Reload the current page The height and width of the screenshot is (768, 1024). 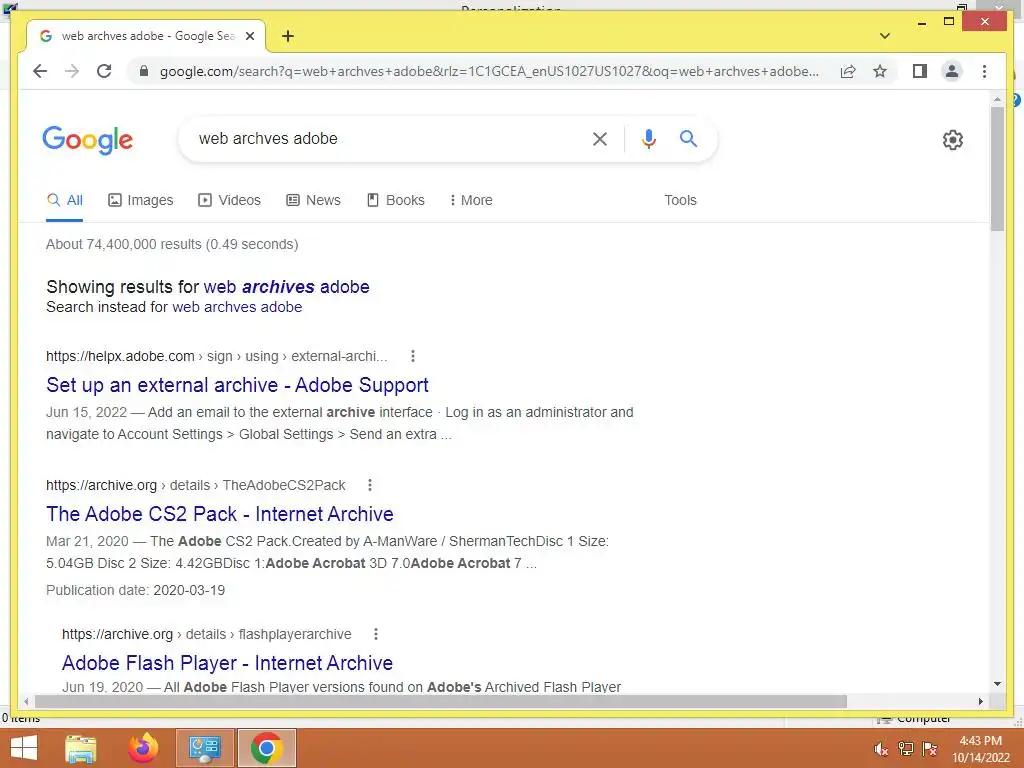[x=104, y=71]
